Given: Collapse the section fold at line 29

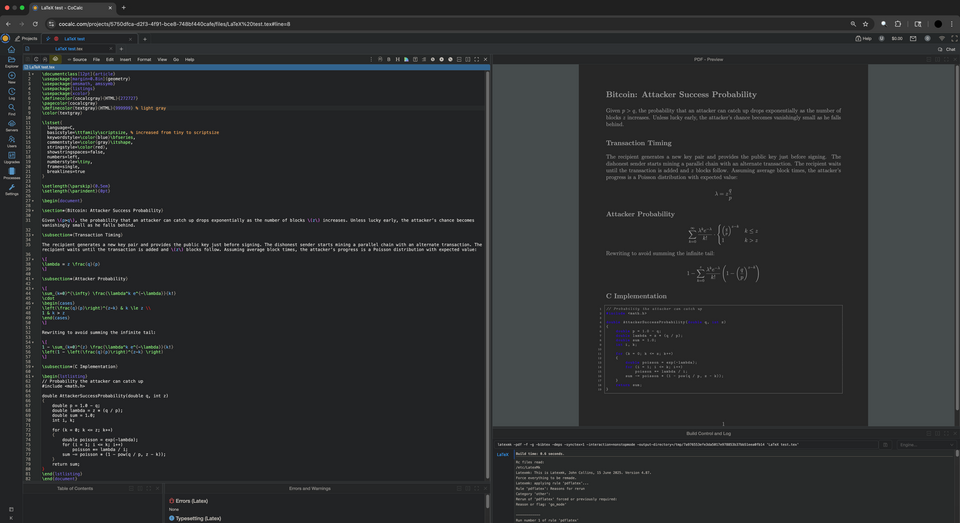Looking at the screenshot, I should click(32, 210).
